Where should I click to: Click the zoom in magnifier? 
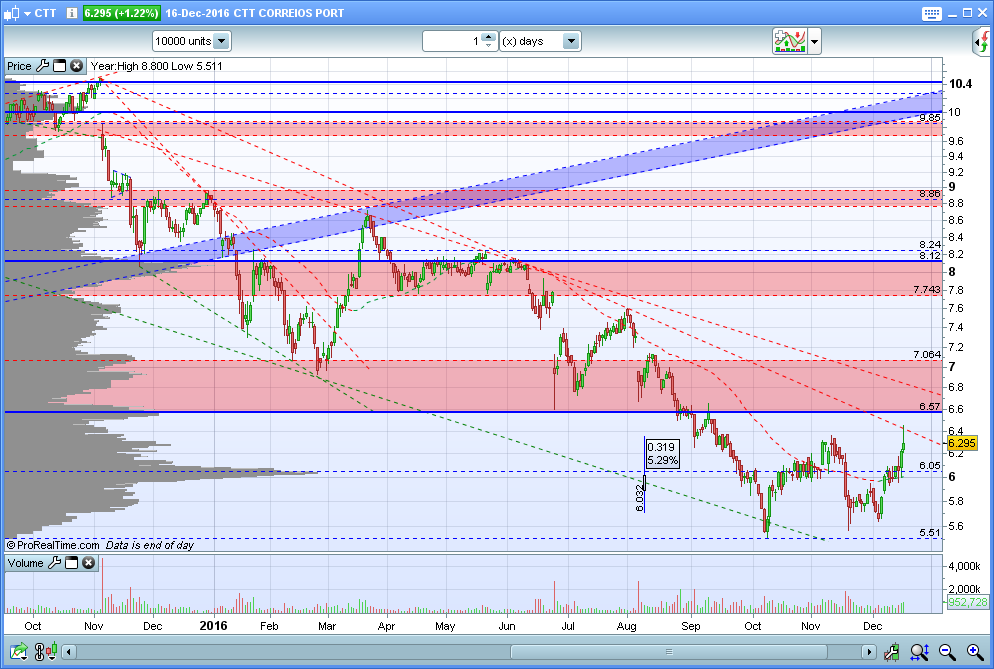pyautogui.click(x=975, y=651)
